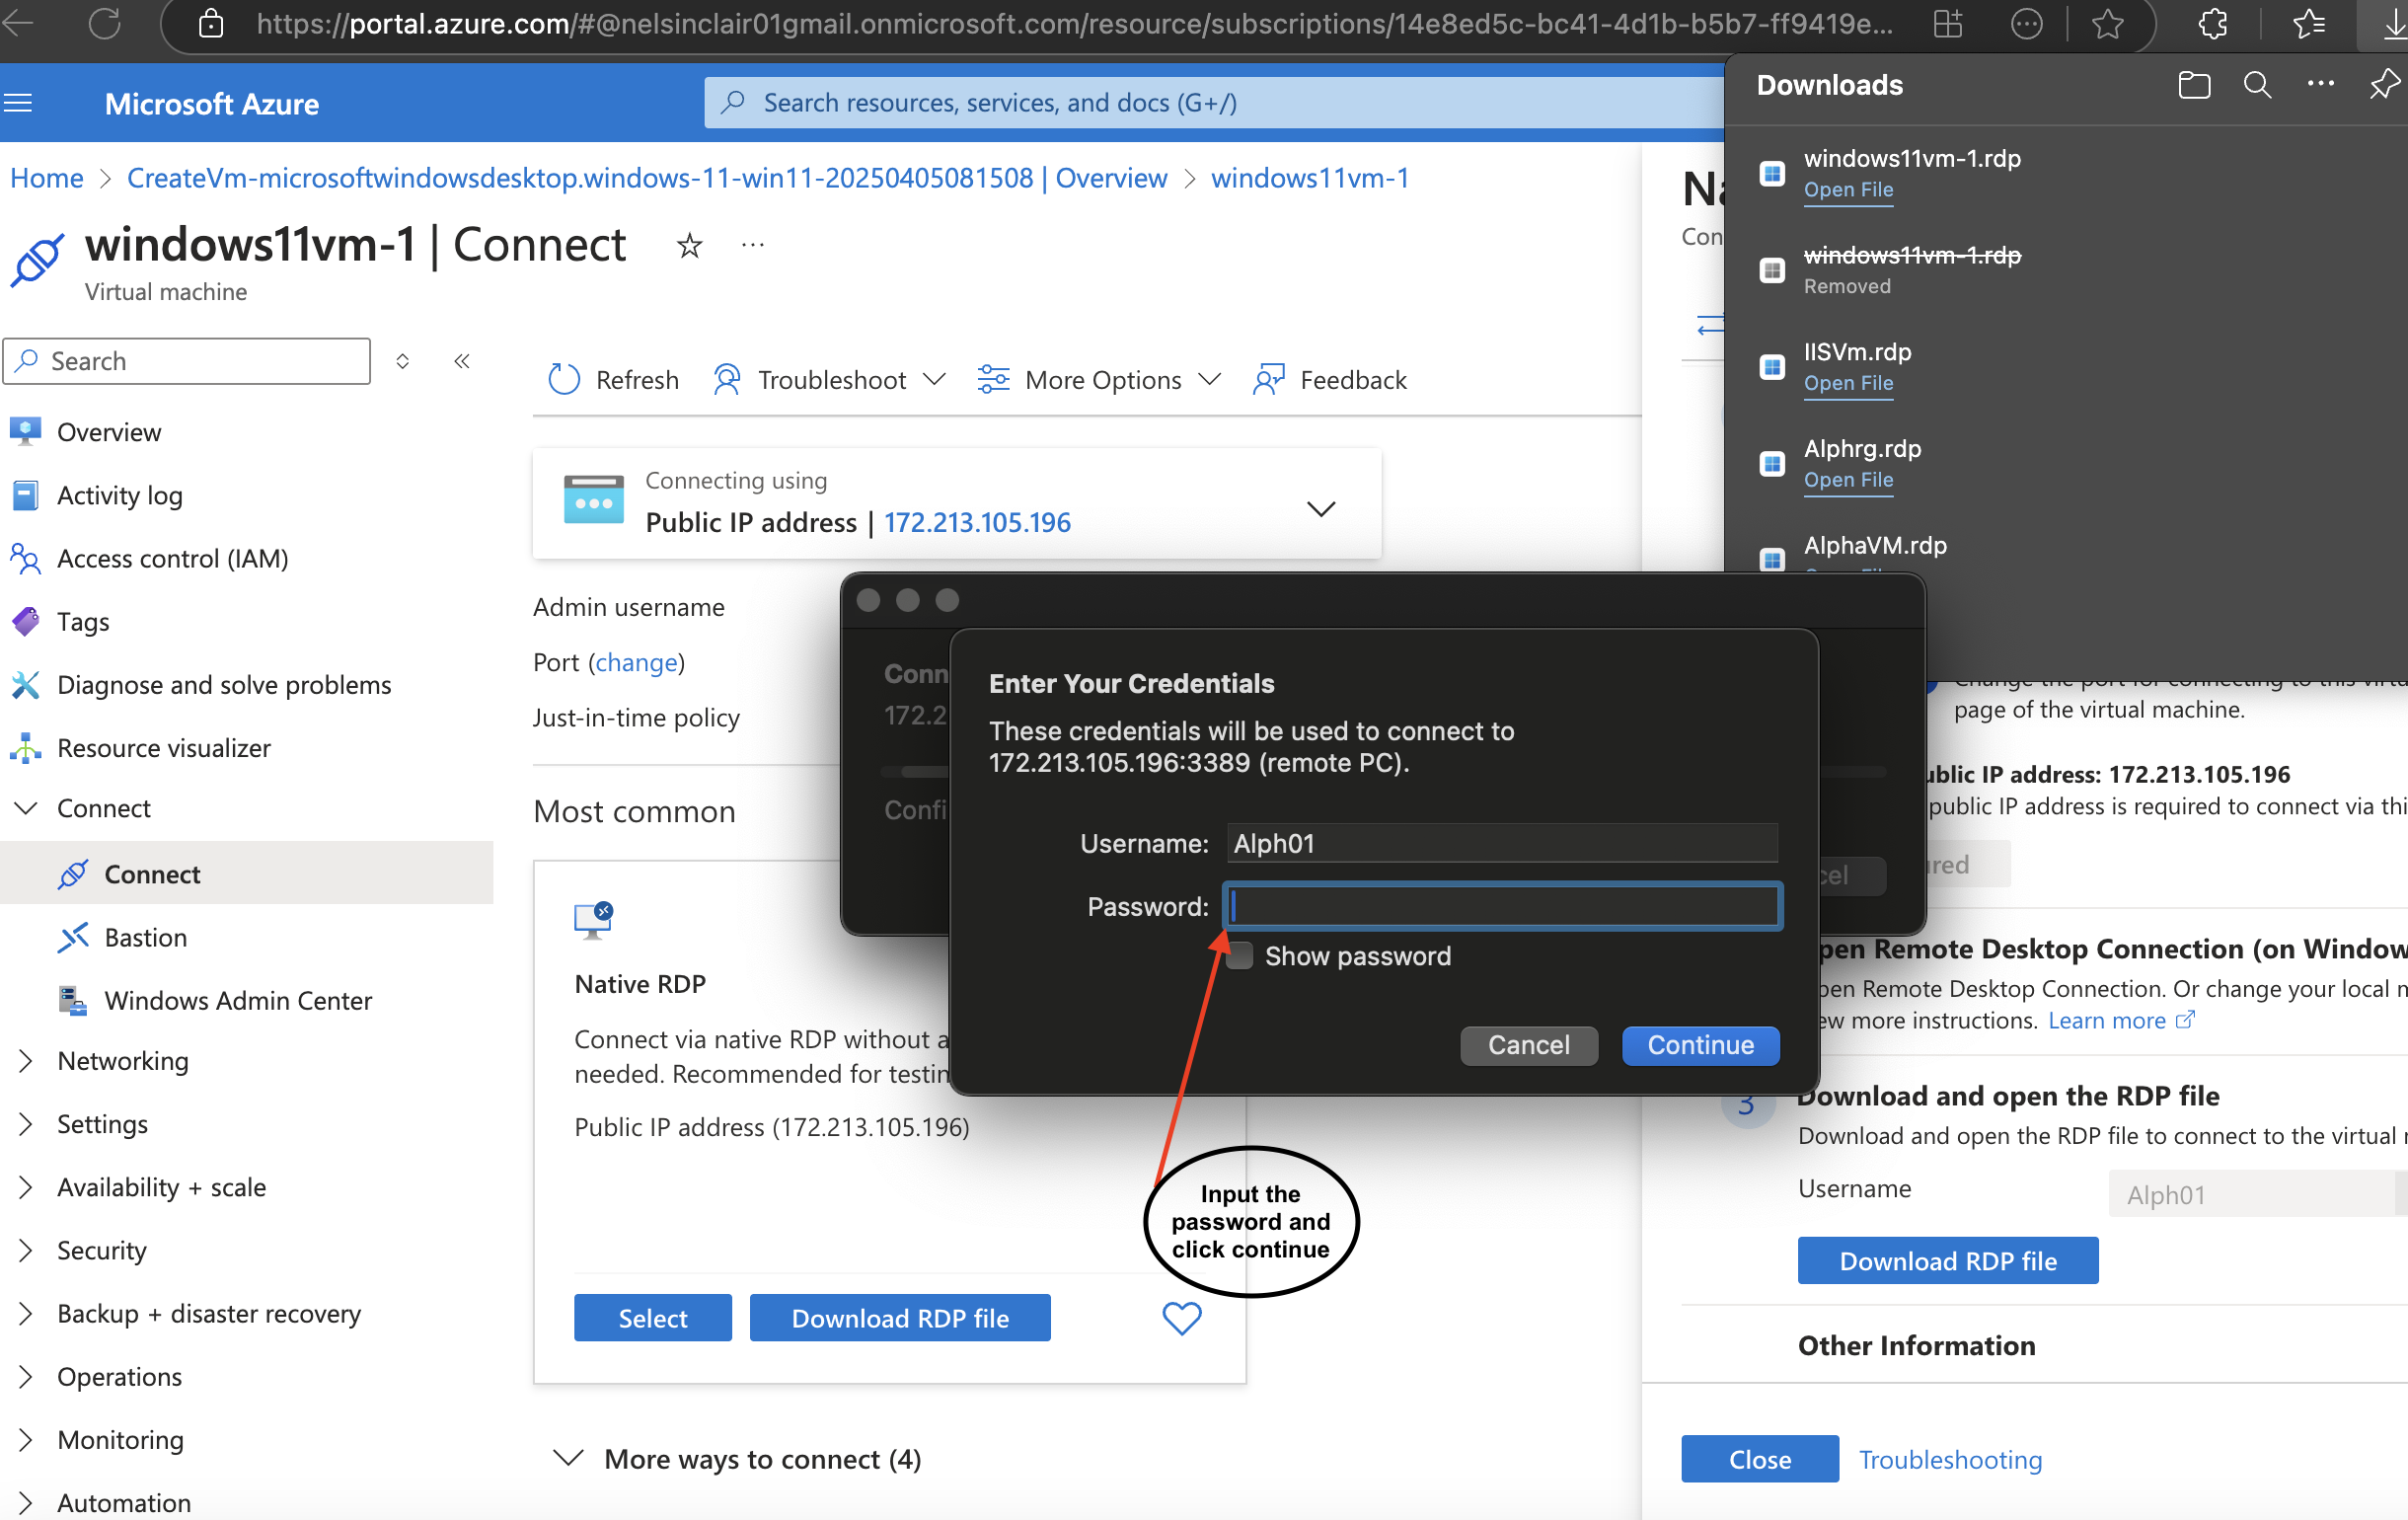Pin the Downloads panel

(x=2384, y=84)
